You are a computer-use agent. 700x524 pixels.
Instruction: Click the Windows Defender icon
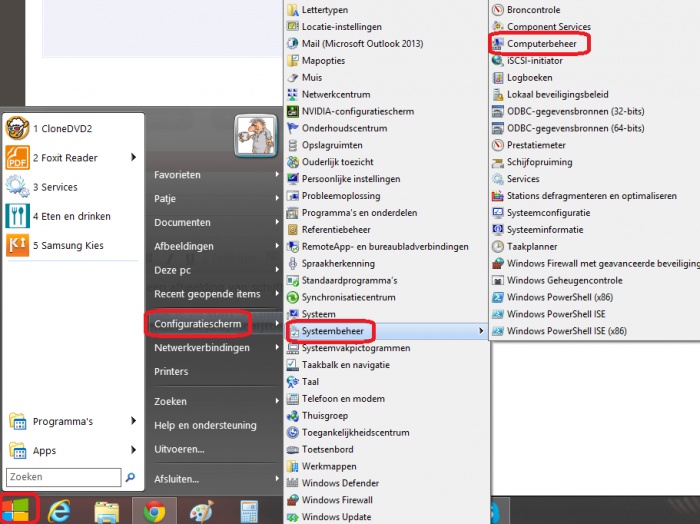292,483
